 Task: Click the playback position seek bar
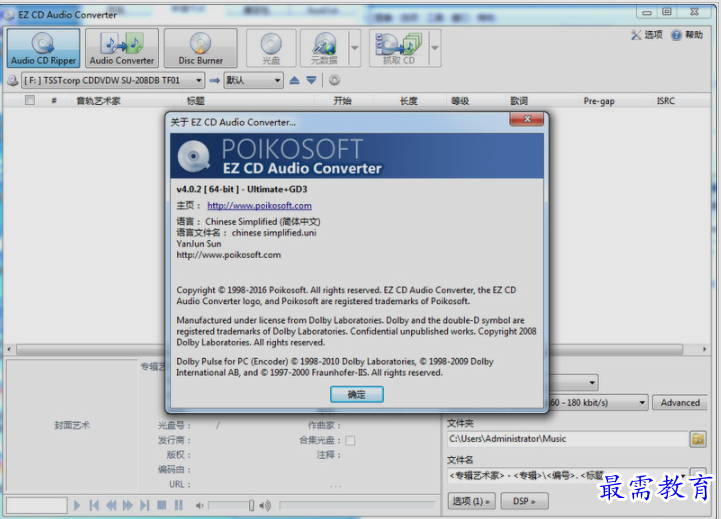357,506
